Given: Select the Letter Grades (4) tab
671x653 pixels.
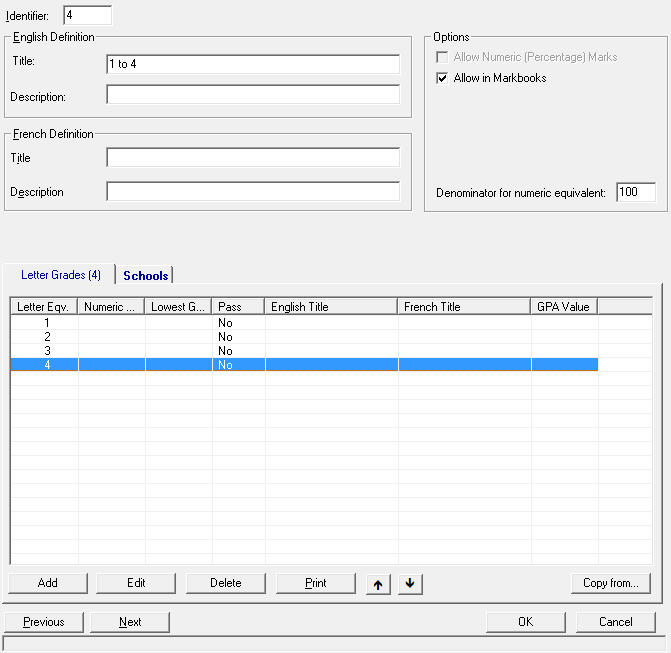Looking at the screenshot, I should pyautogui.click(x=60, y=275).
